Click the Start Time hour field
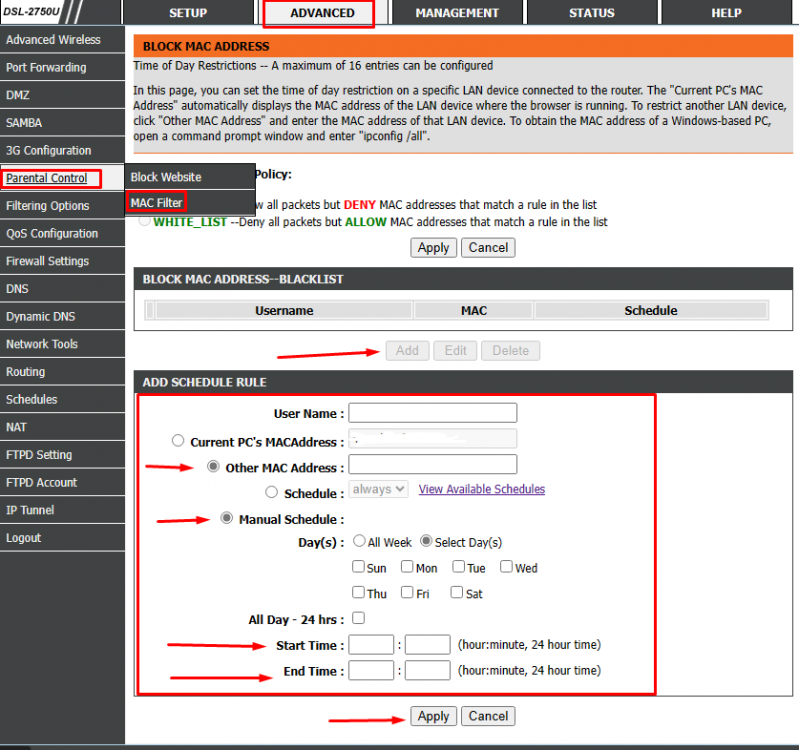The height and width of the screenshot is (750, 799). [x=371, y=645]
